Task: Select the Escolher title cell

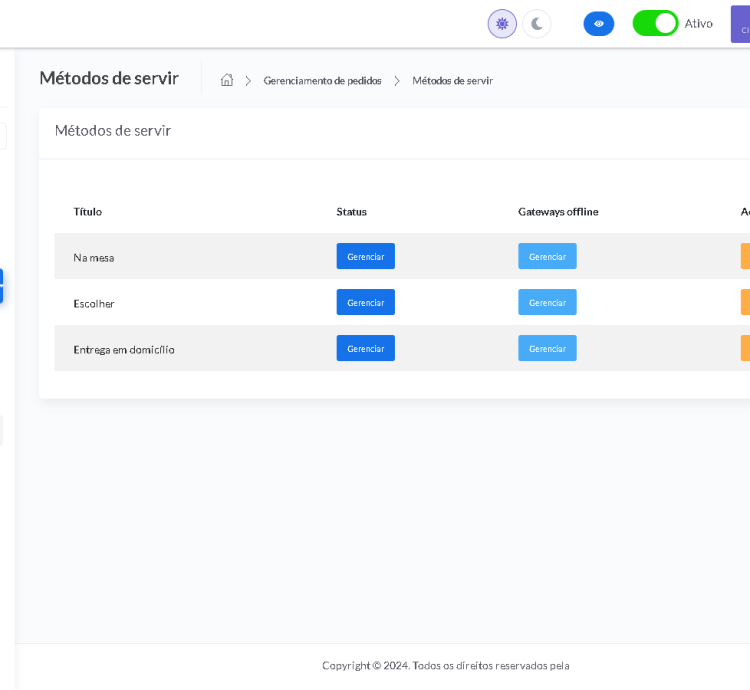Action: [x=94, y=304]
